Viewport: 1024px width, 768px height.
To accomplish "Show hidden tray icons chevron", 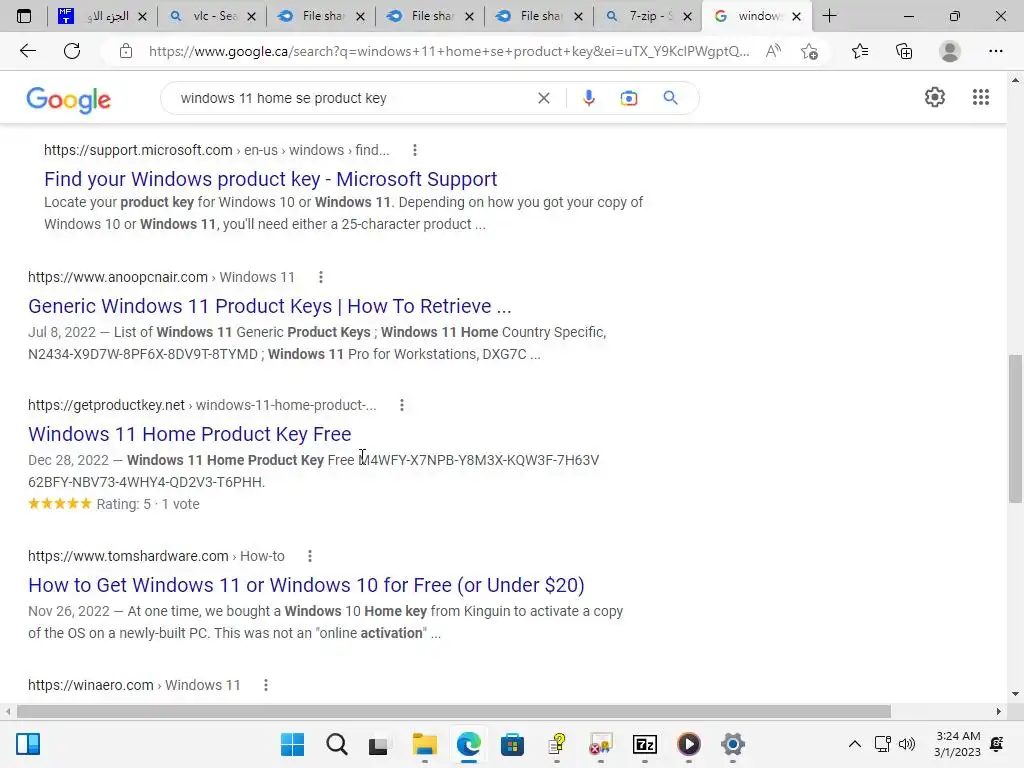I will pos(854,744).
